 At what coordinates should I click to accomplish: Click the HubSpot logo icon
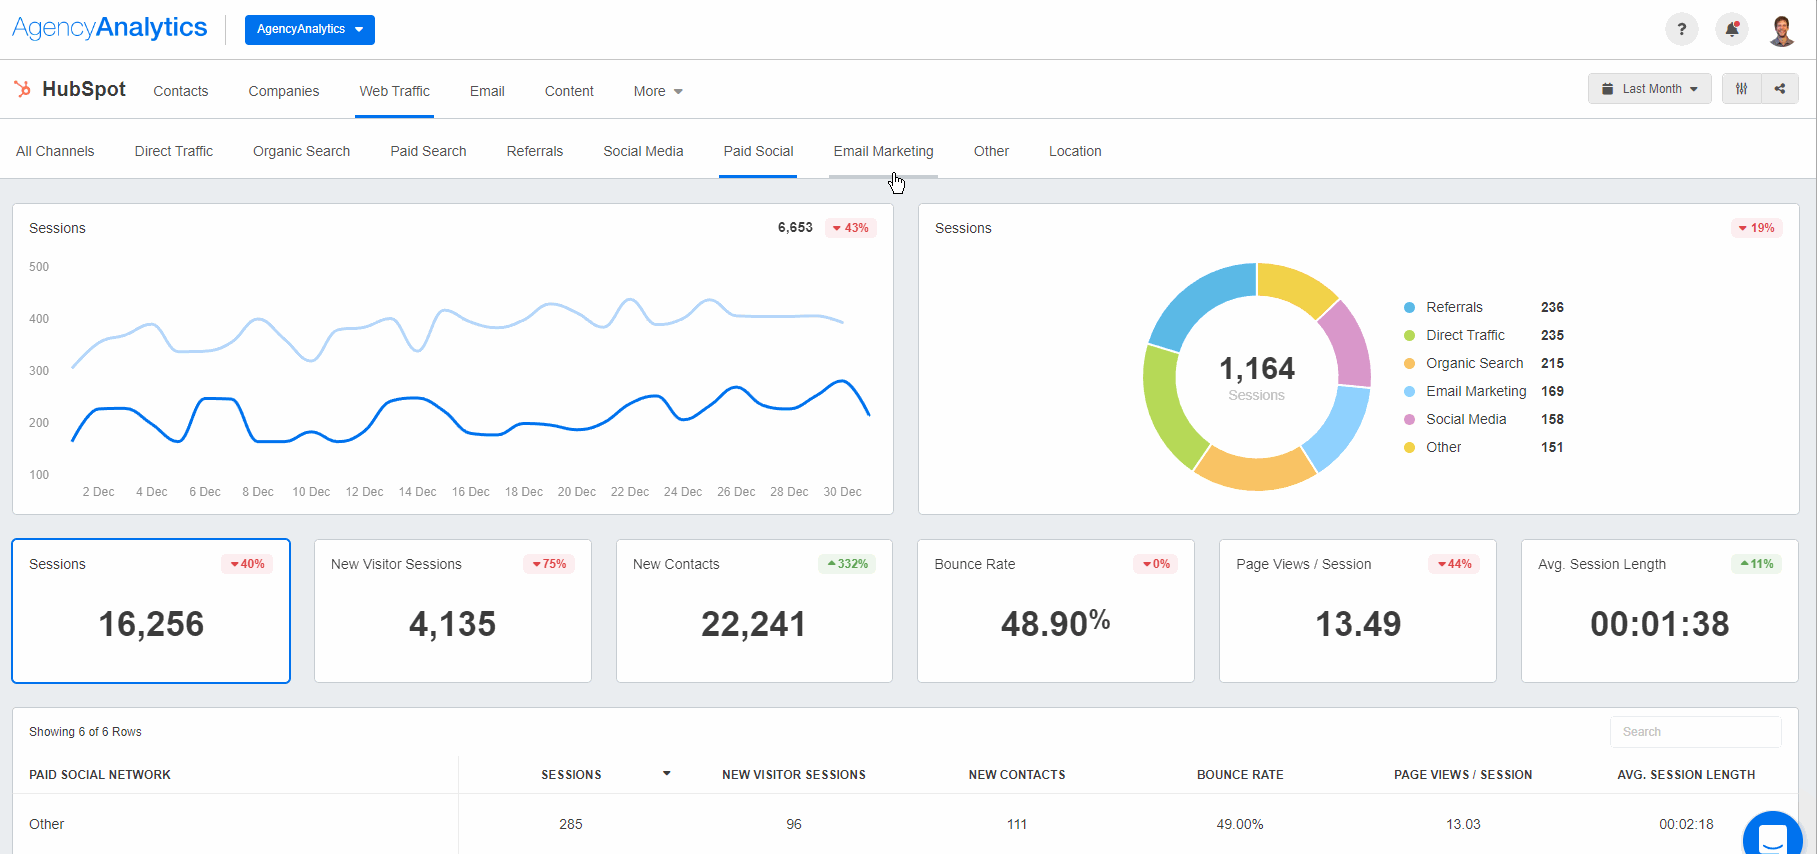(22, 89)
